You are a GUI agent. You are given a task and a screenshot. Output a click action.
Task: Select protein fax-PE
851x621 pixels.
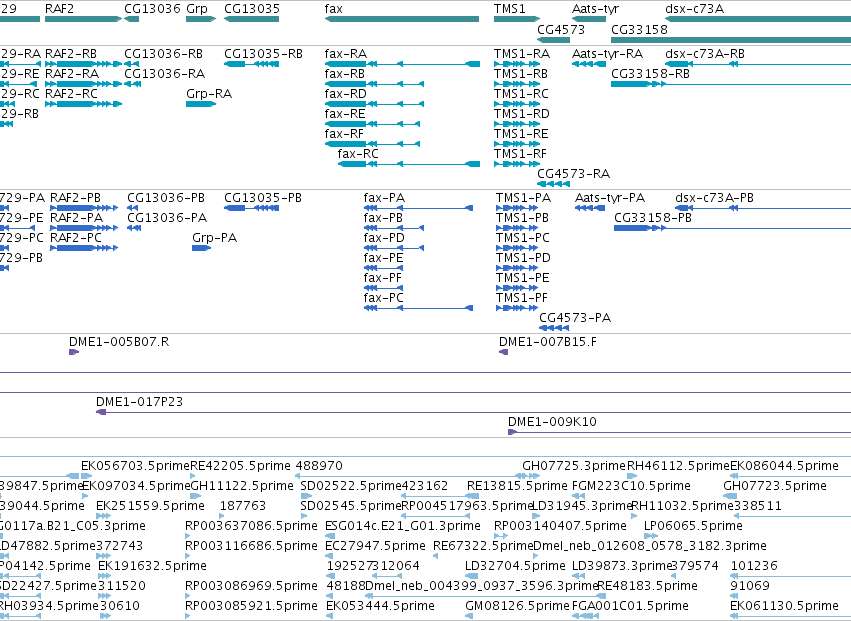pos(383,258)
